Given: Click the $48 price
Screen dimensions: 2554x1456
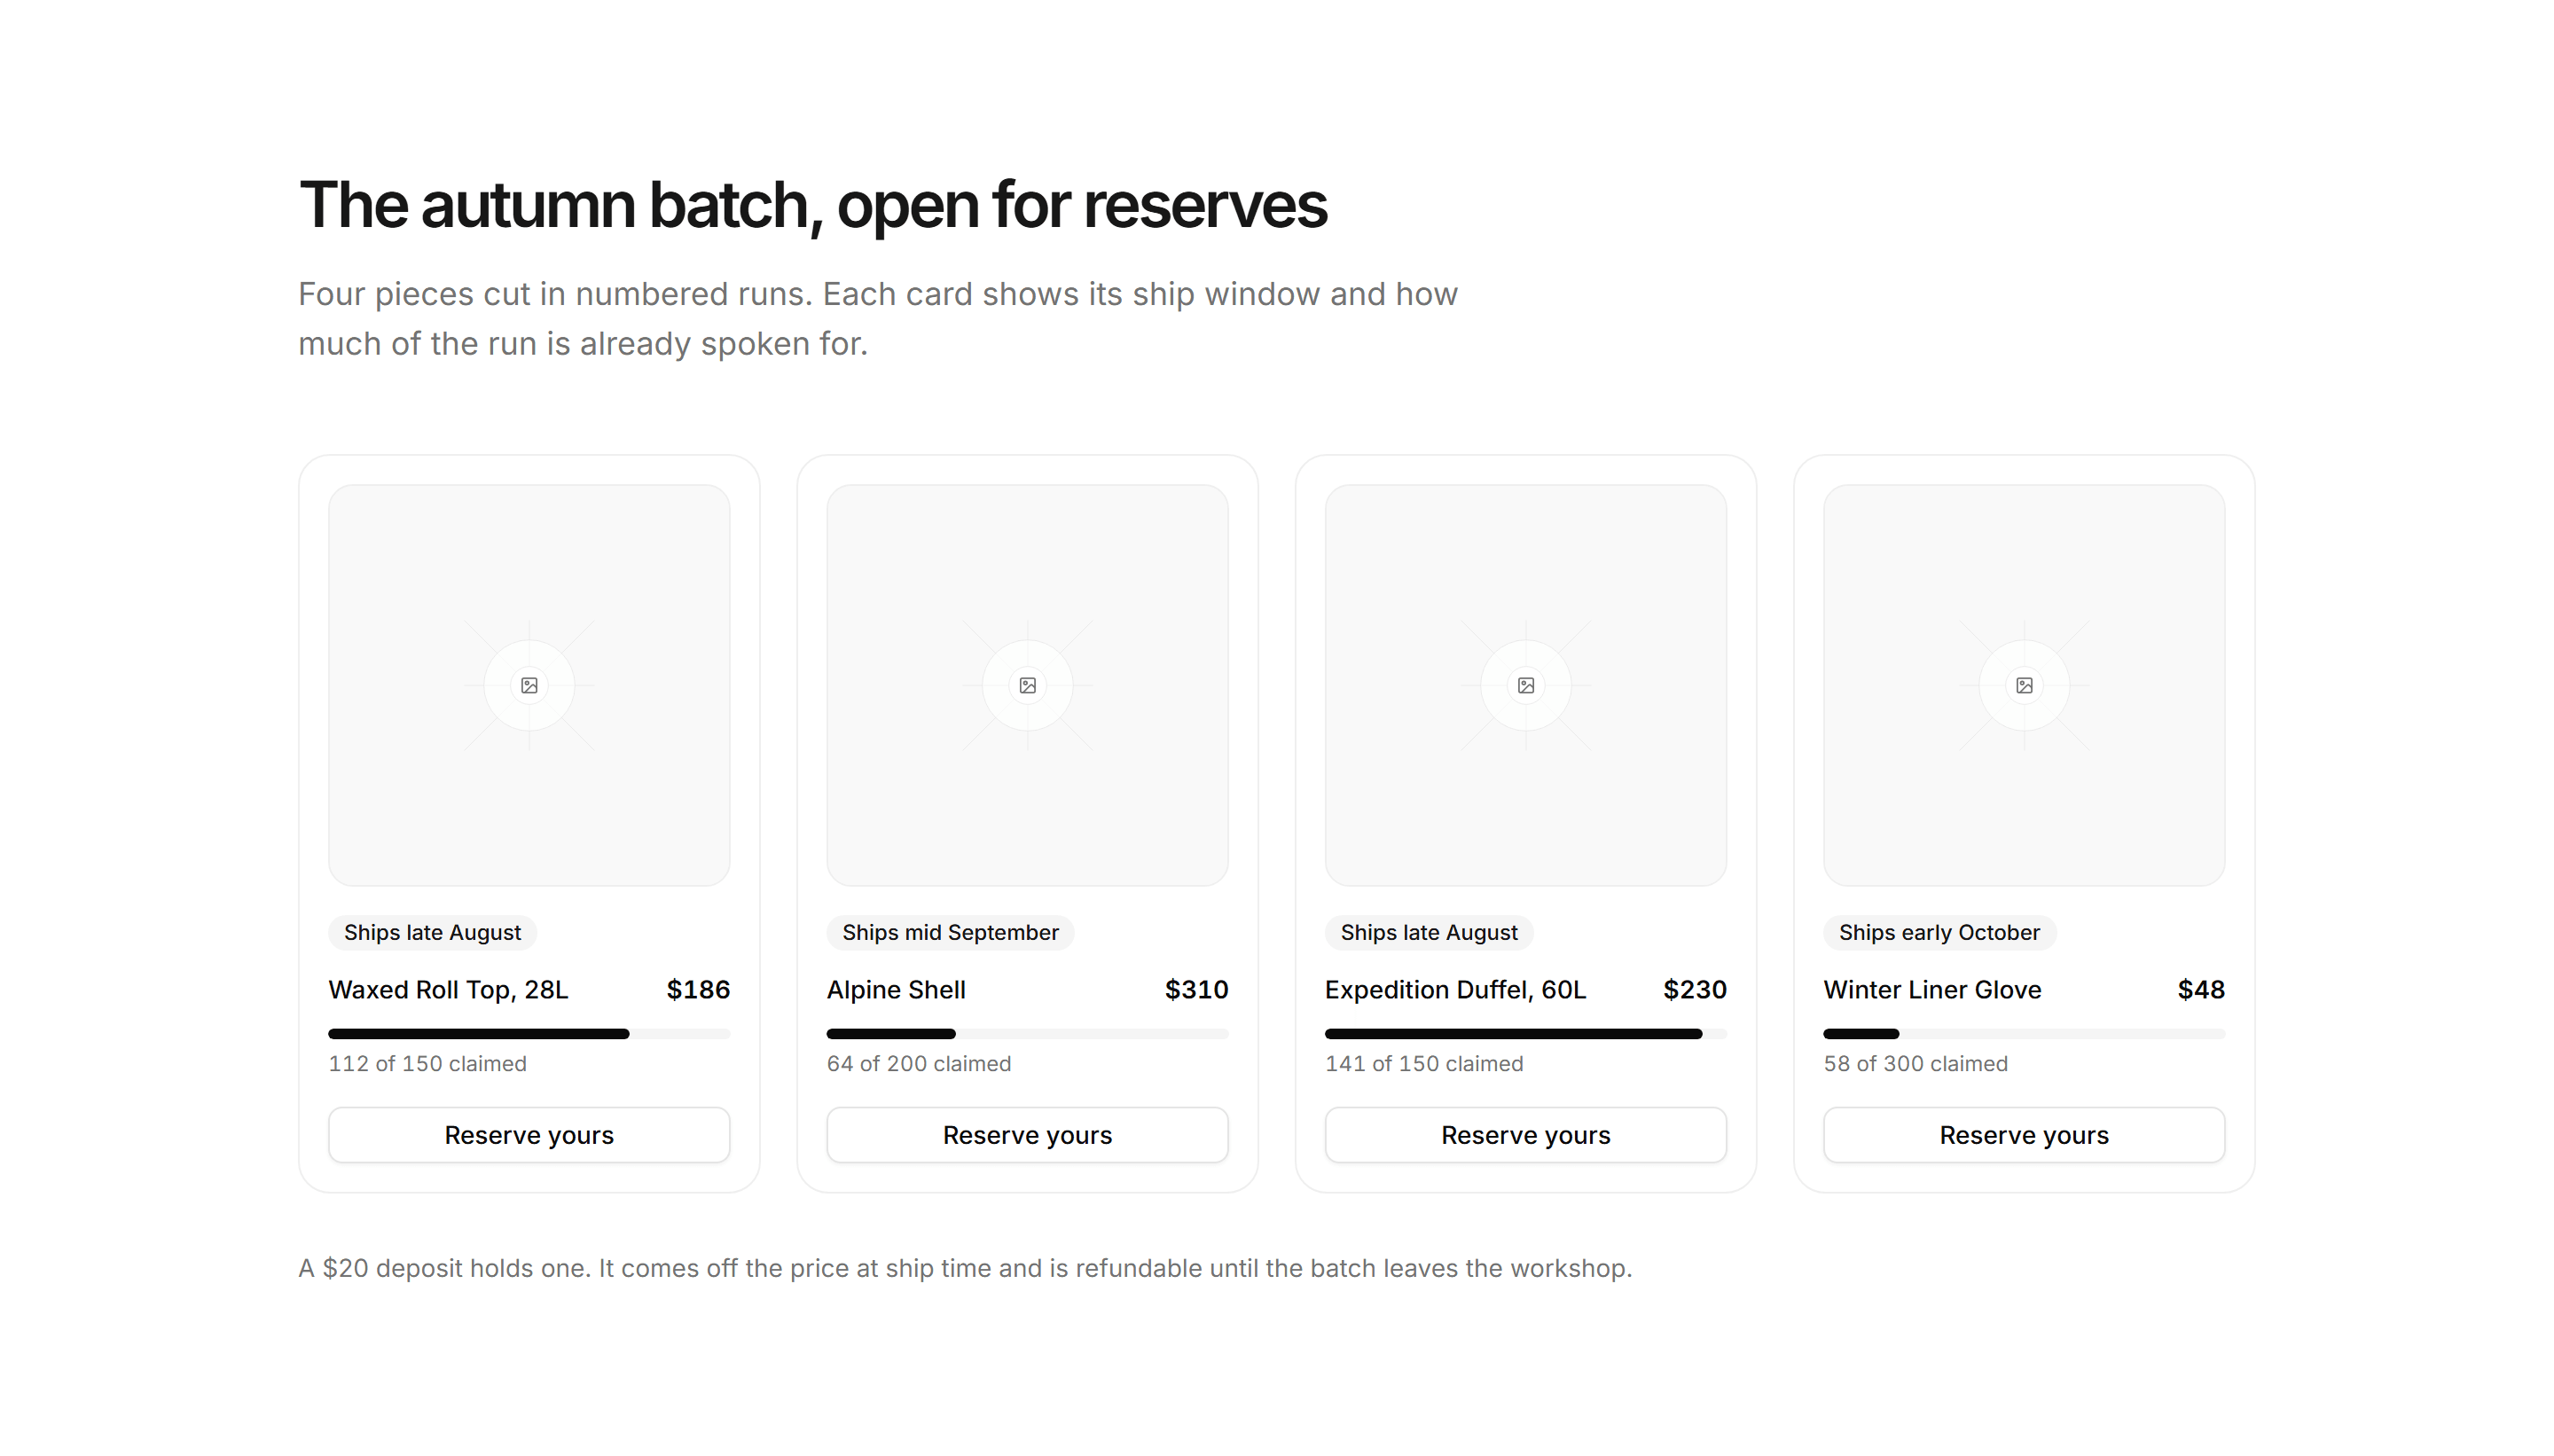Looking at the screenshot, I should click(2201, 990).
